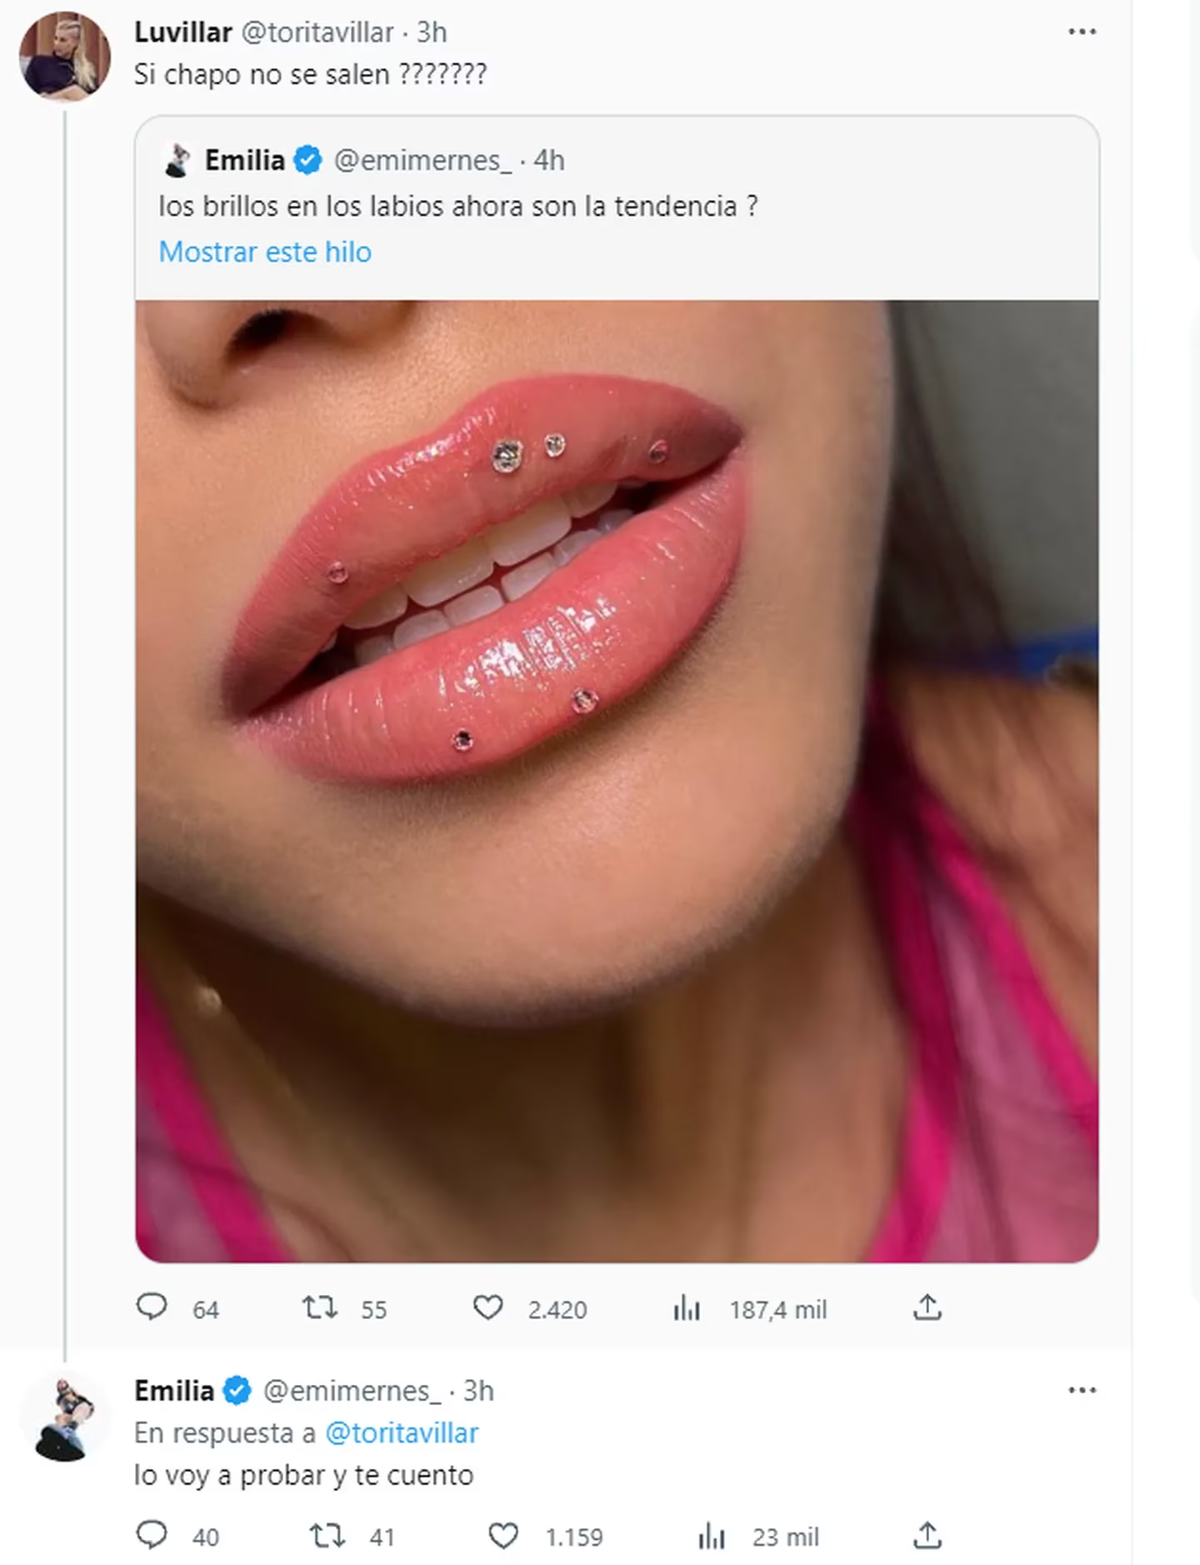1200x1565 pixels.
Task: Share Luvillar's tweet via the share icon
Action: click(x=927, y=1308)
